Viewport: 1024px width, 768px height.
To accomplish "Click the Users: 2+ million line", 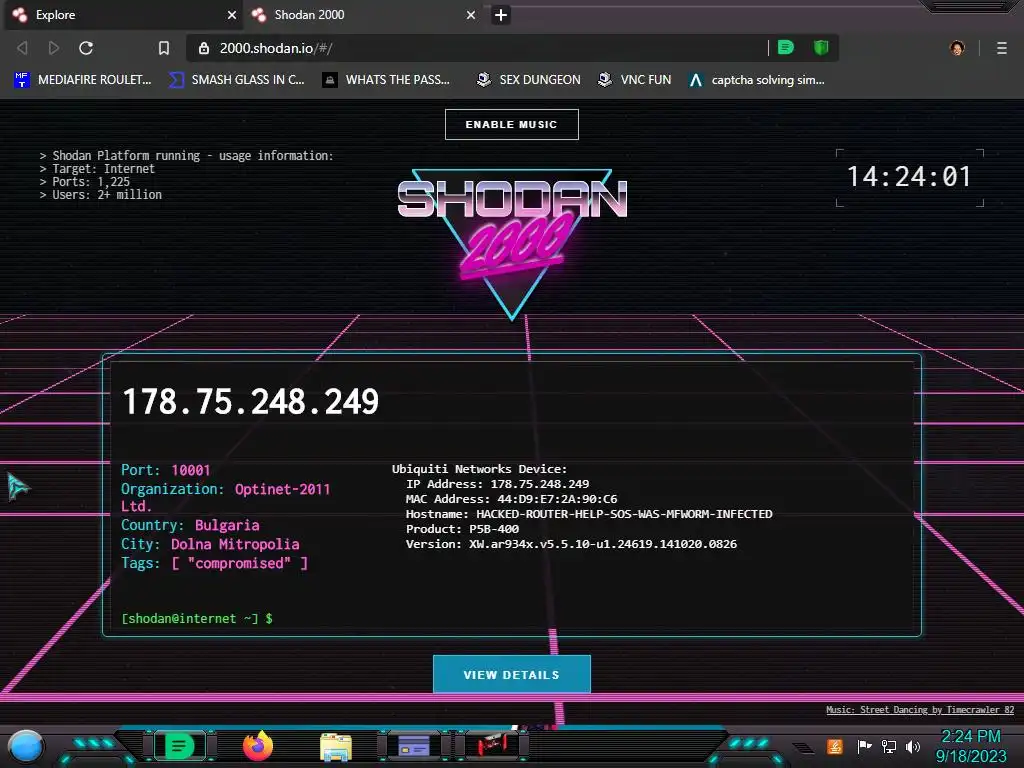I will point(101,195).
